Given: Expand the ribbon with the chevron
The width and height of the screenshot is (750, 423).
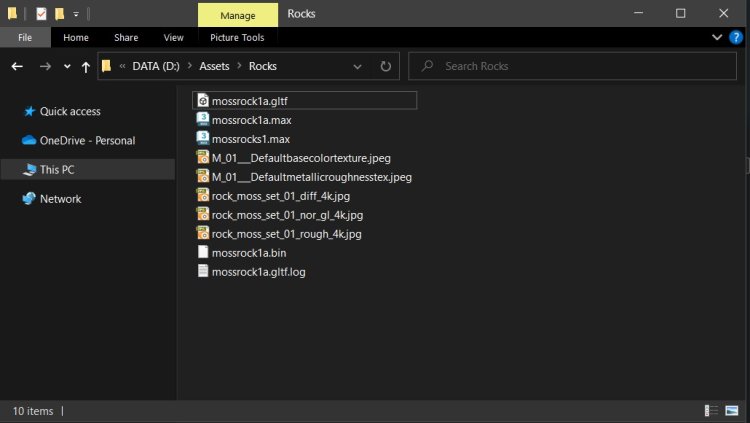Looking at the screenshot, I should point(717,37).
